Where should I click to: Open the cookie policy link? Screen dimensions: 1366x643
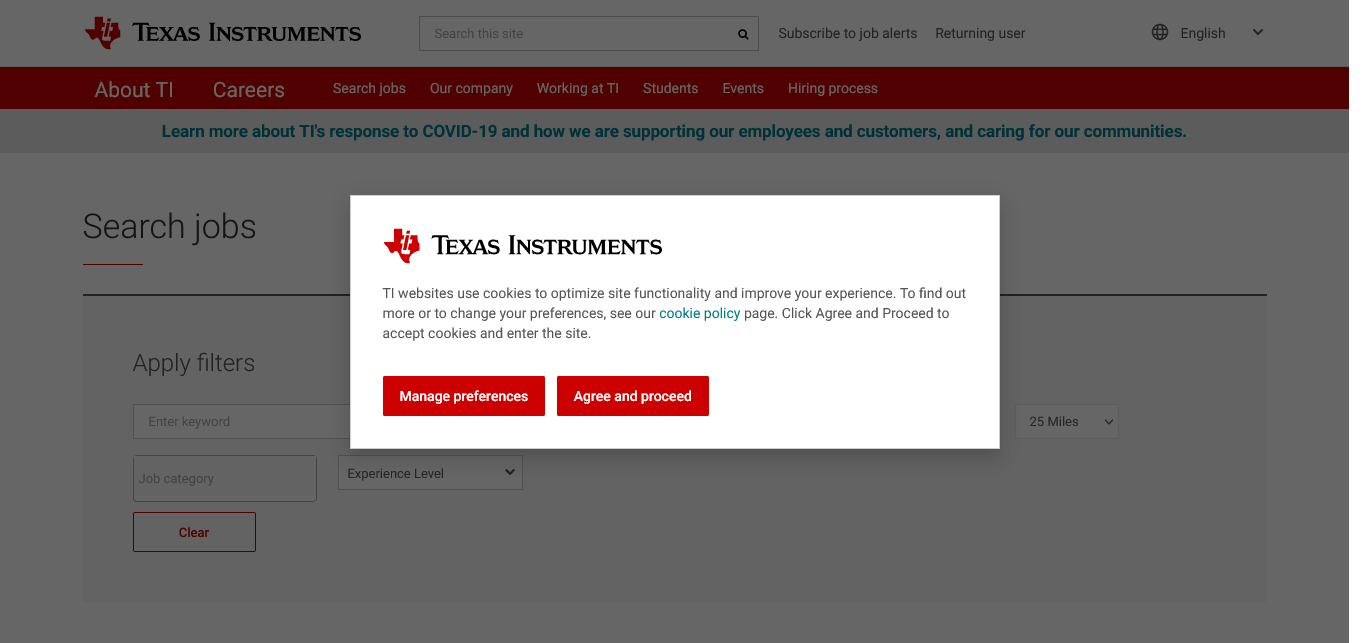tap(699, 313)
